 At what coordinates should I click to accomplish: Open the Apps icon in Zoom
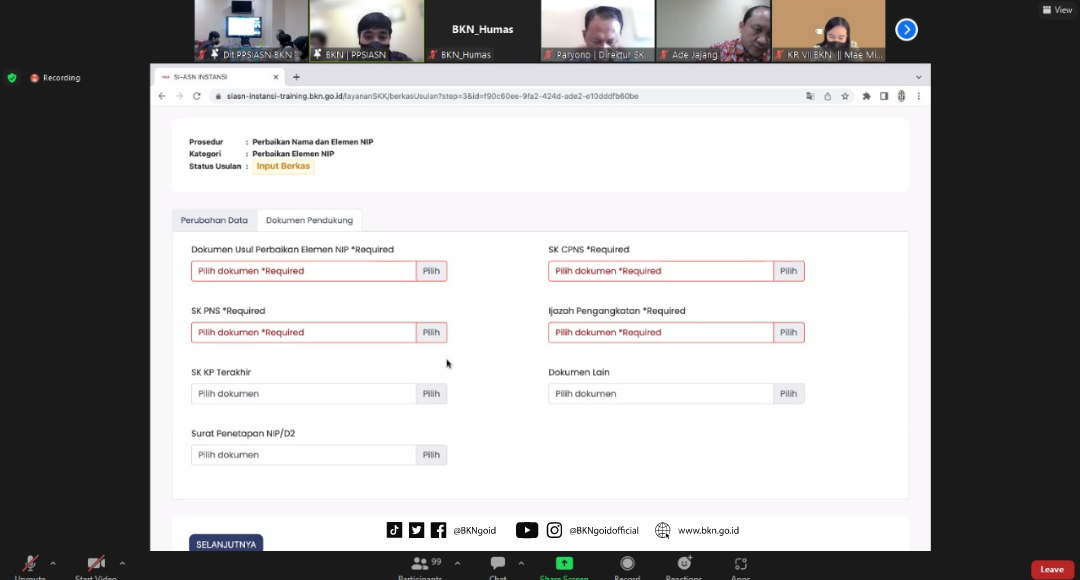coord(740,565)
